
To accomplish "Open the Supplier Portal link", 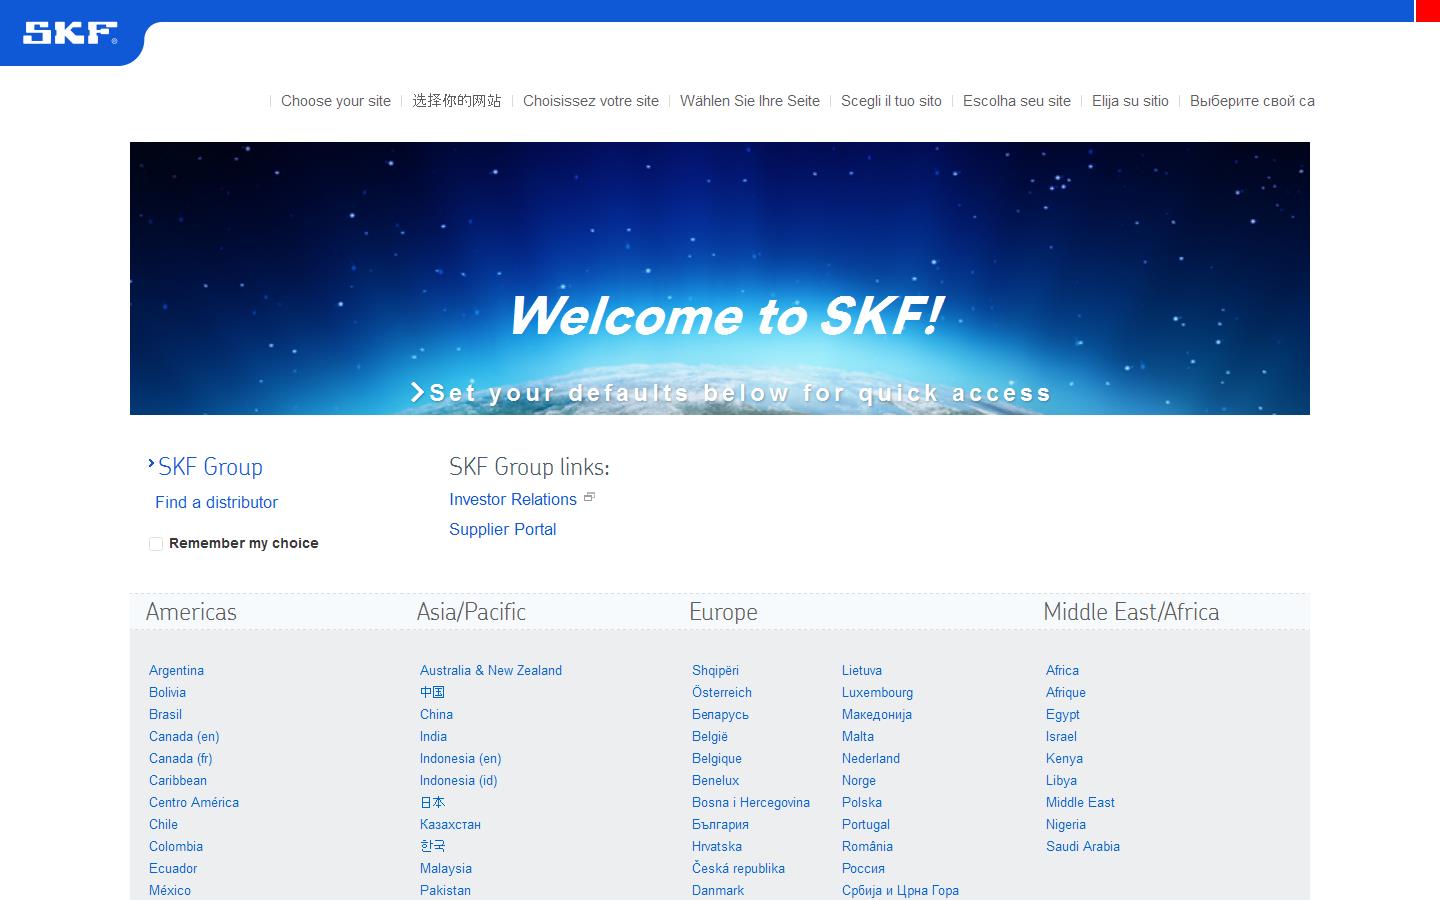I will (x=502, y=529).
